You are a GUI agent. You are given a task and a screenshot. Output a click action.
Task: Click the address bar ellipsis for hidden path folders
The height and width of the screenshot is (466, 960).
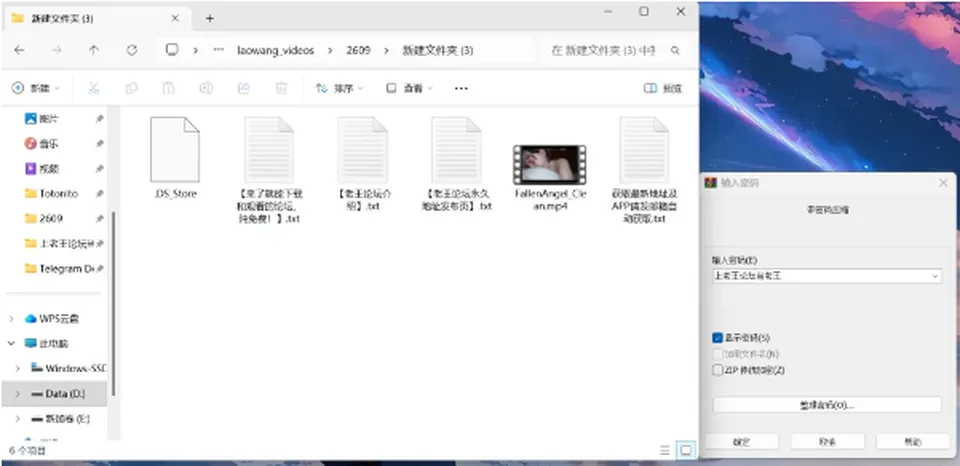click(x=219, y=50)
